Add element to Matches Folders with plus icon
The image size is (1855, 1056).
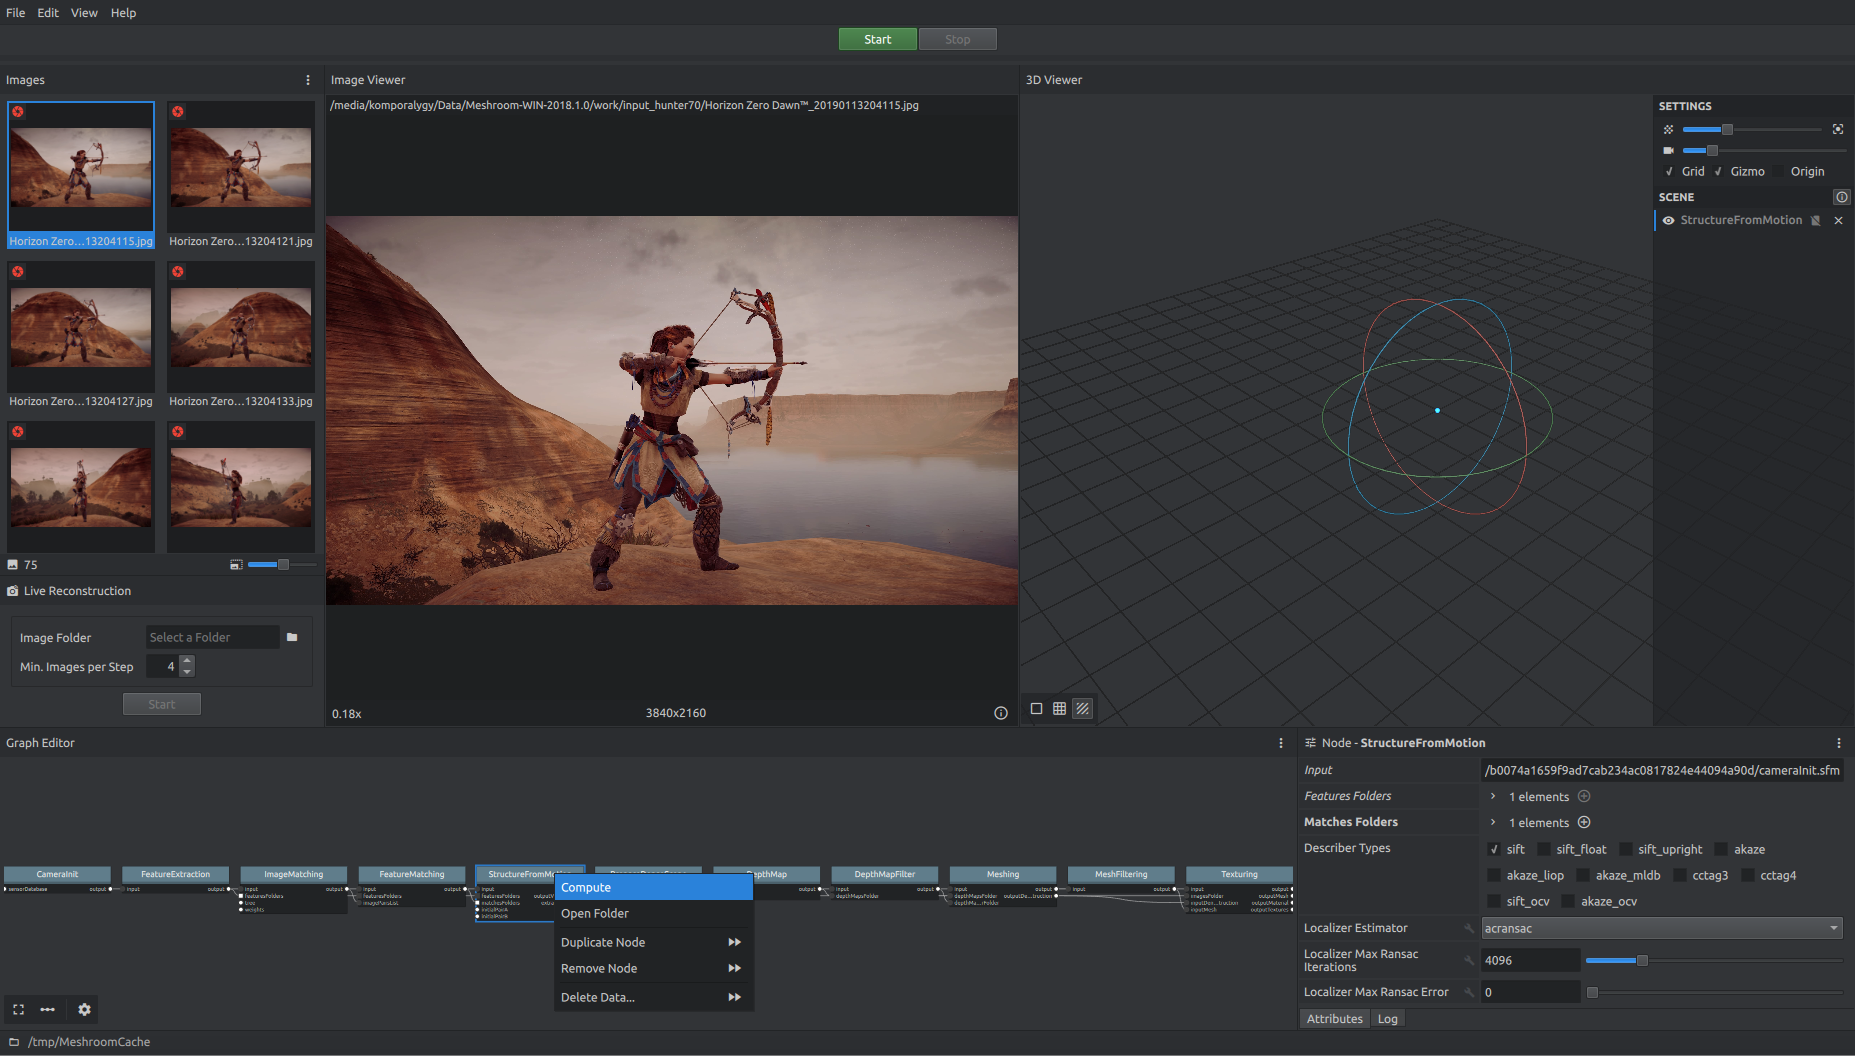[x=1584, y=823]
